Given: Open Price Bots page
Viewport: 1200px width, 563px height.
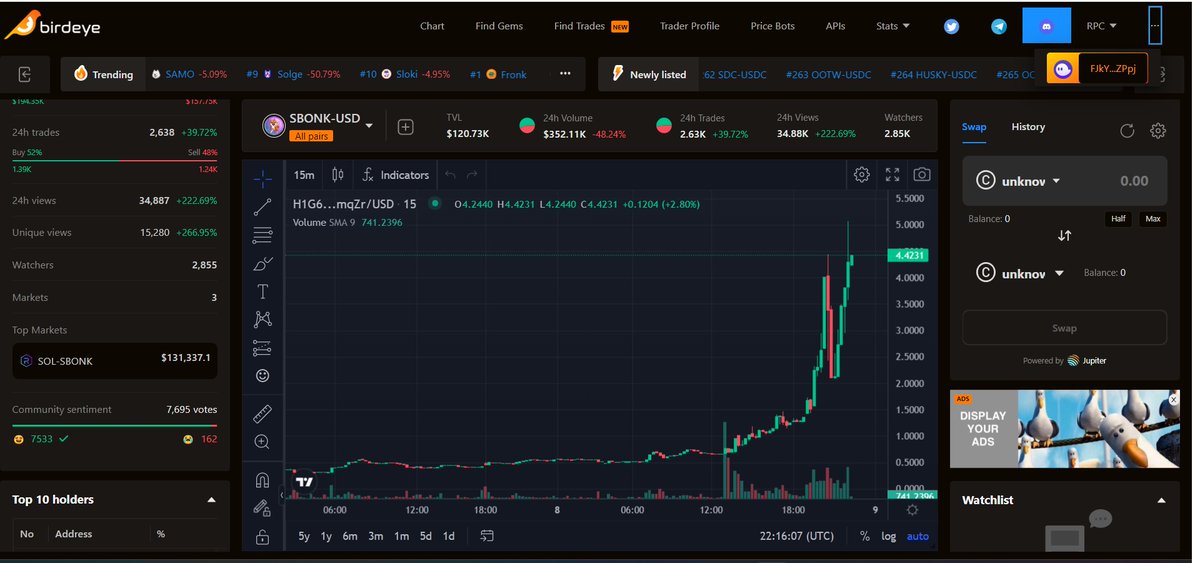Looking at the screenshot, I should pyautogui.click(x=772, y=26).
